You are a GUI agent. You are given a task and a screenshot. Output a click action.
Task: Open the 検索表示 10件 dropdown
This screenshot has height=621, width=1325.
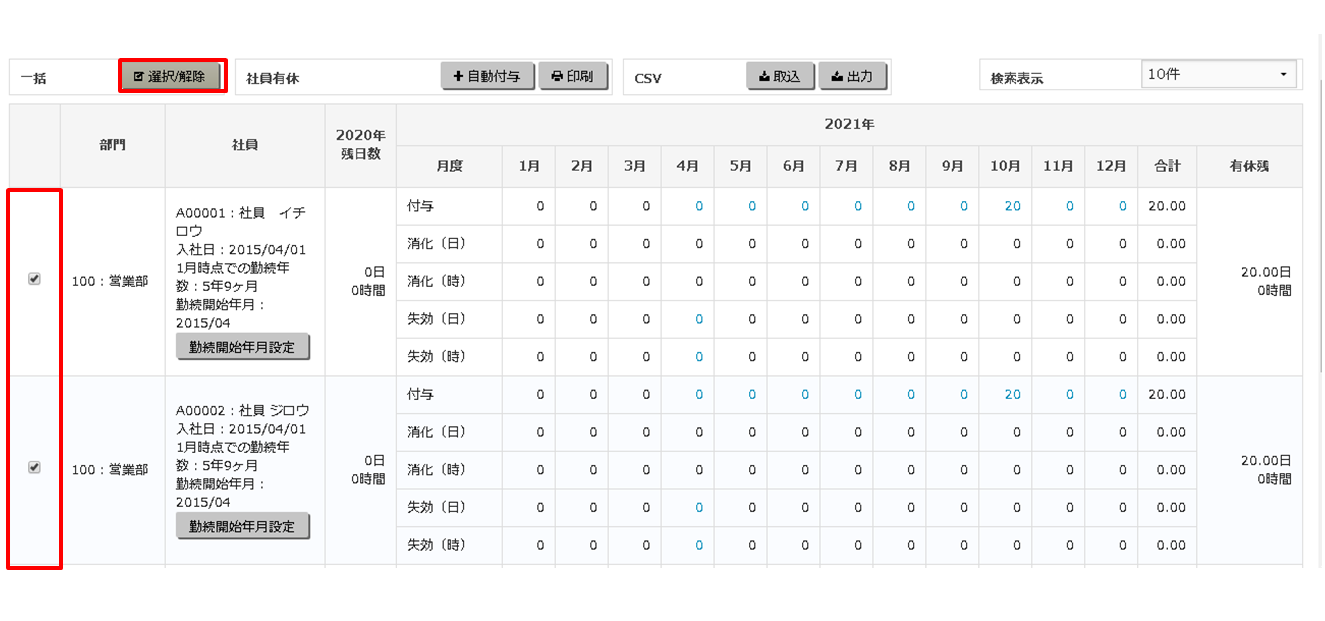(x=1218, y=75)
